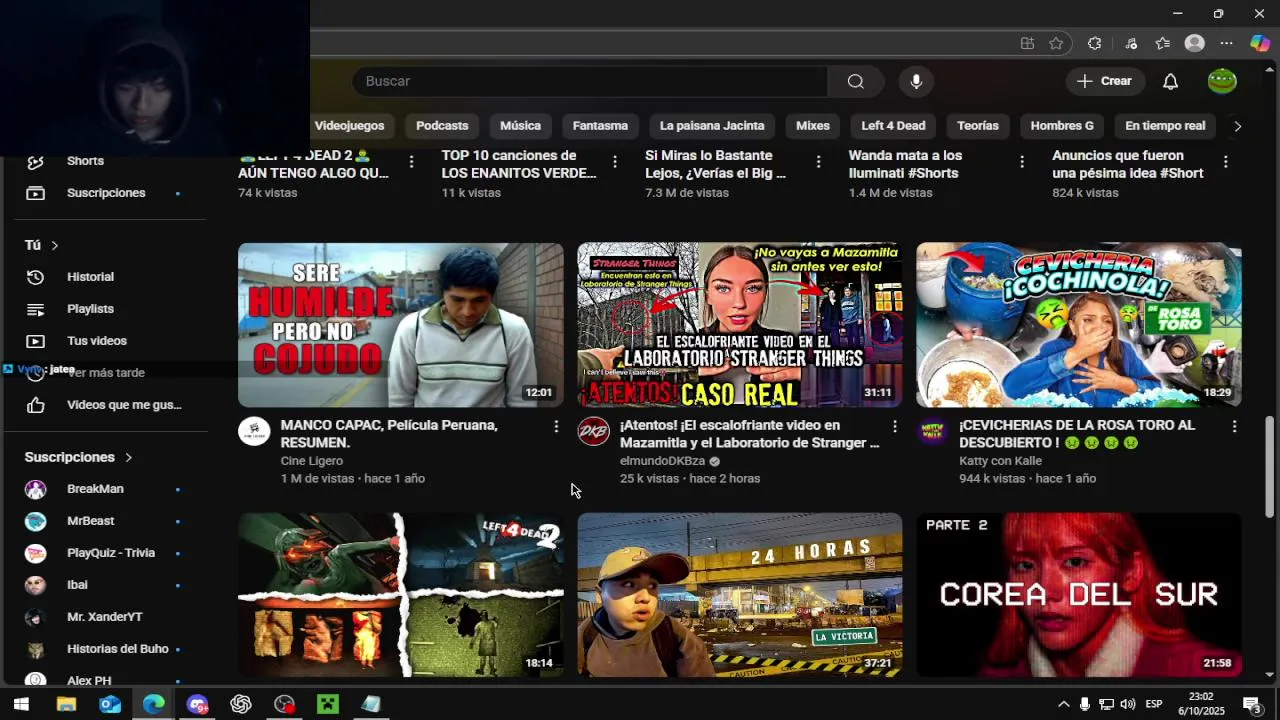The width and height of the screenshot is (1280, 720).
Task: Select the Videojuegos category chip
Action: tap(349, 126)
